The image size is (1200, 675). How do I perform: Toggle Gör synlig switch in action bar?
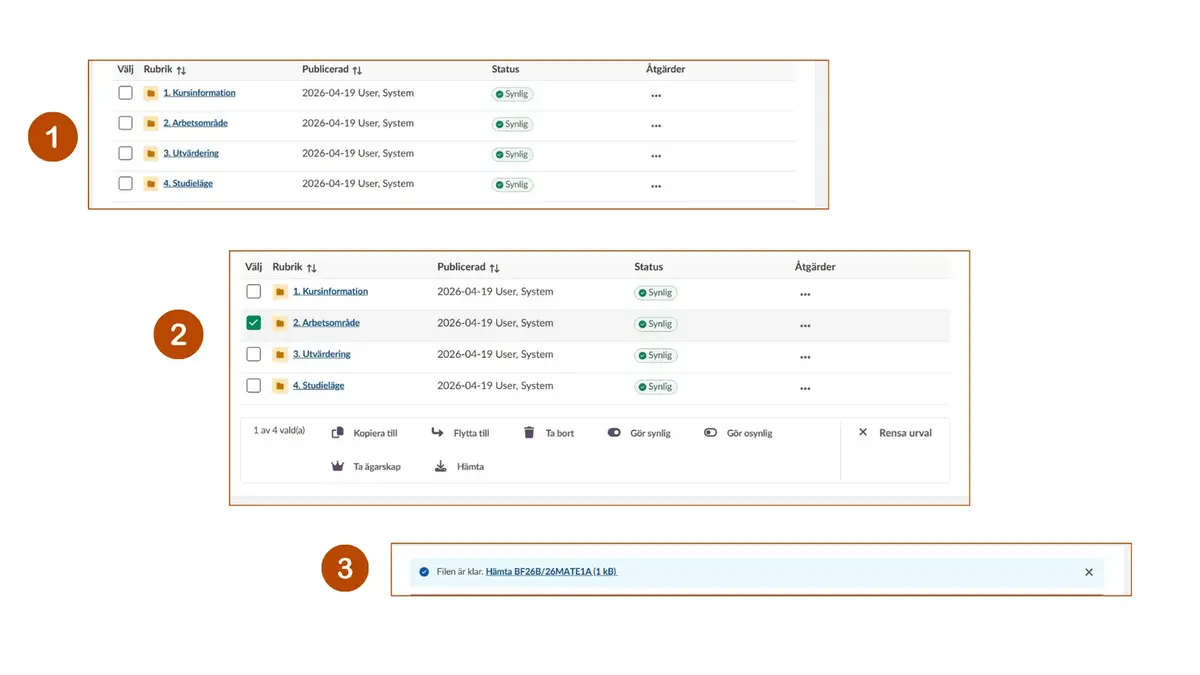[x=614, y=433]
